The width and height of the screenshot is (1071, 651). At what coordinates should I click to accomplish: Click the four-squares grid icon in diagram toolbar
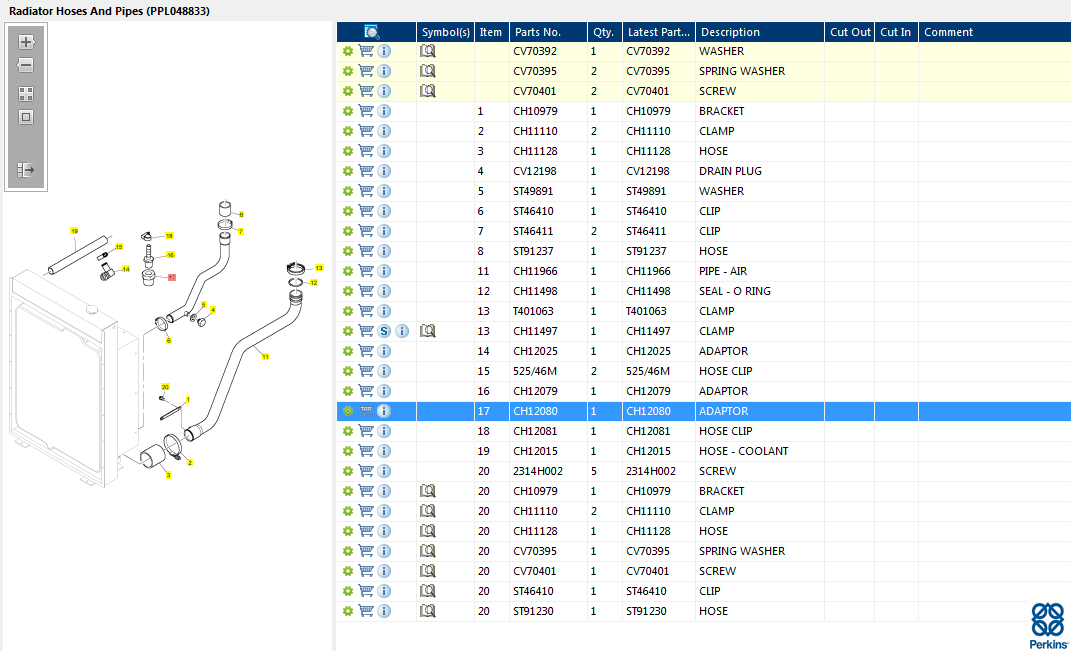tap(26, 94)
